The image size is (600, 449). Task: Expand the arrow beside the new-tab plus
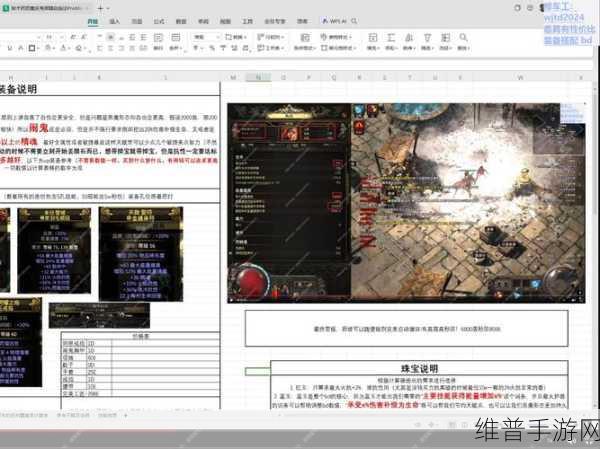108,8
